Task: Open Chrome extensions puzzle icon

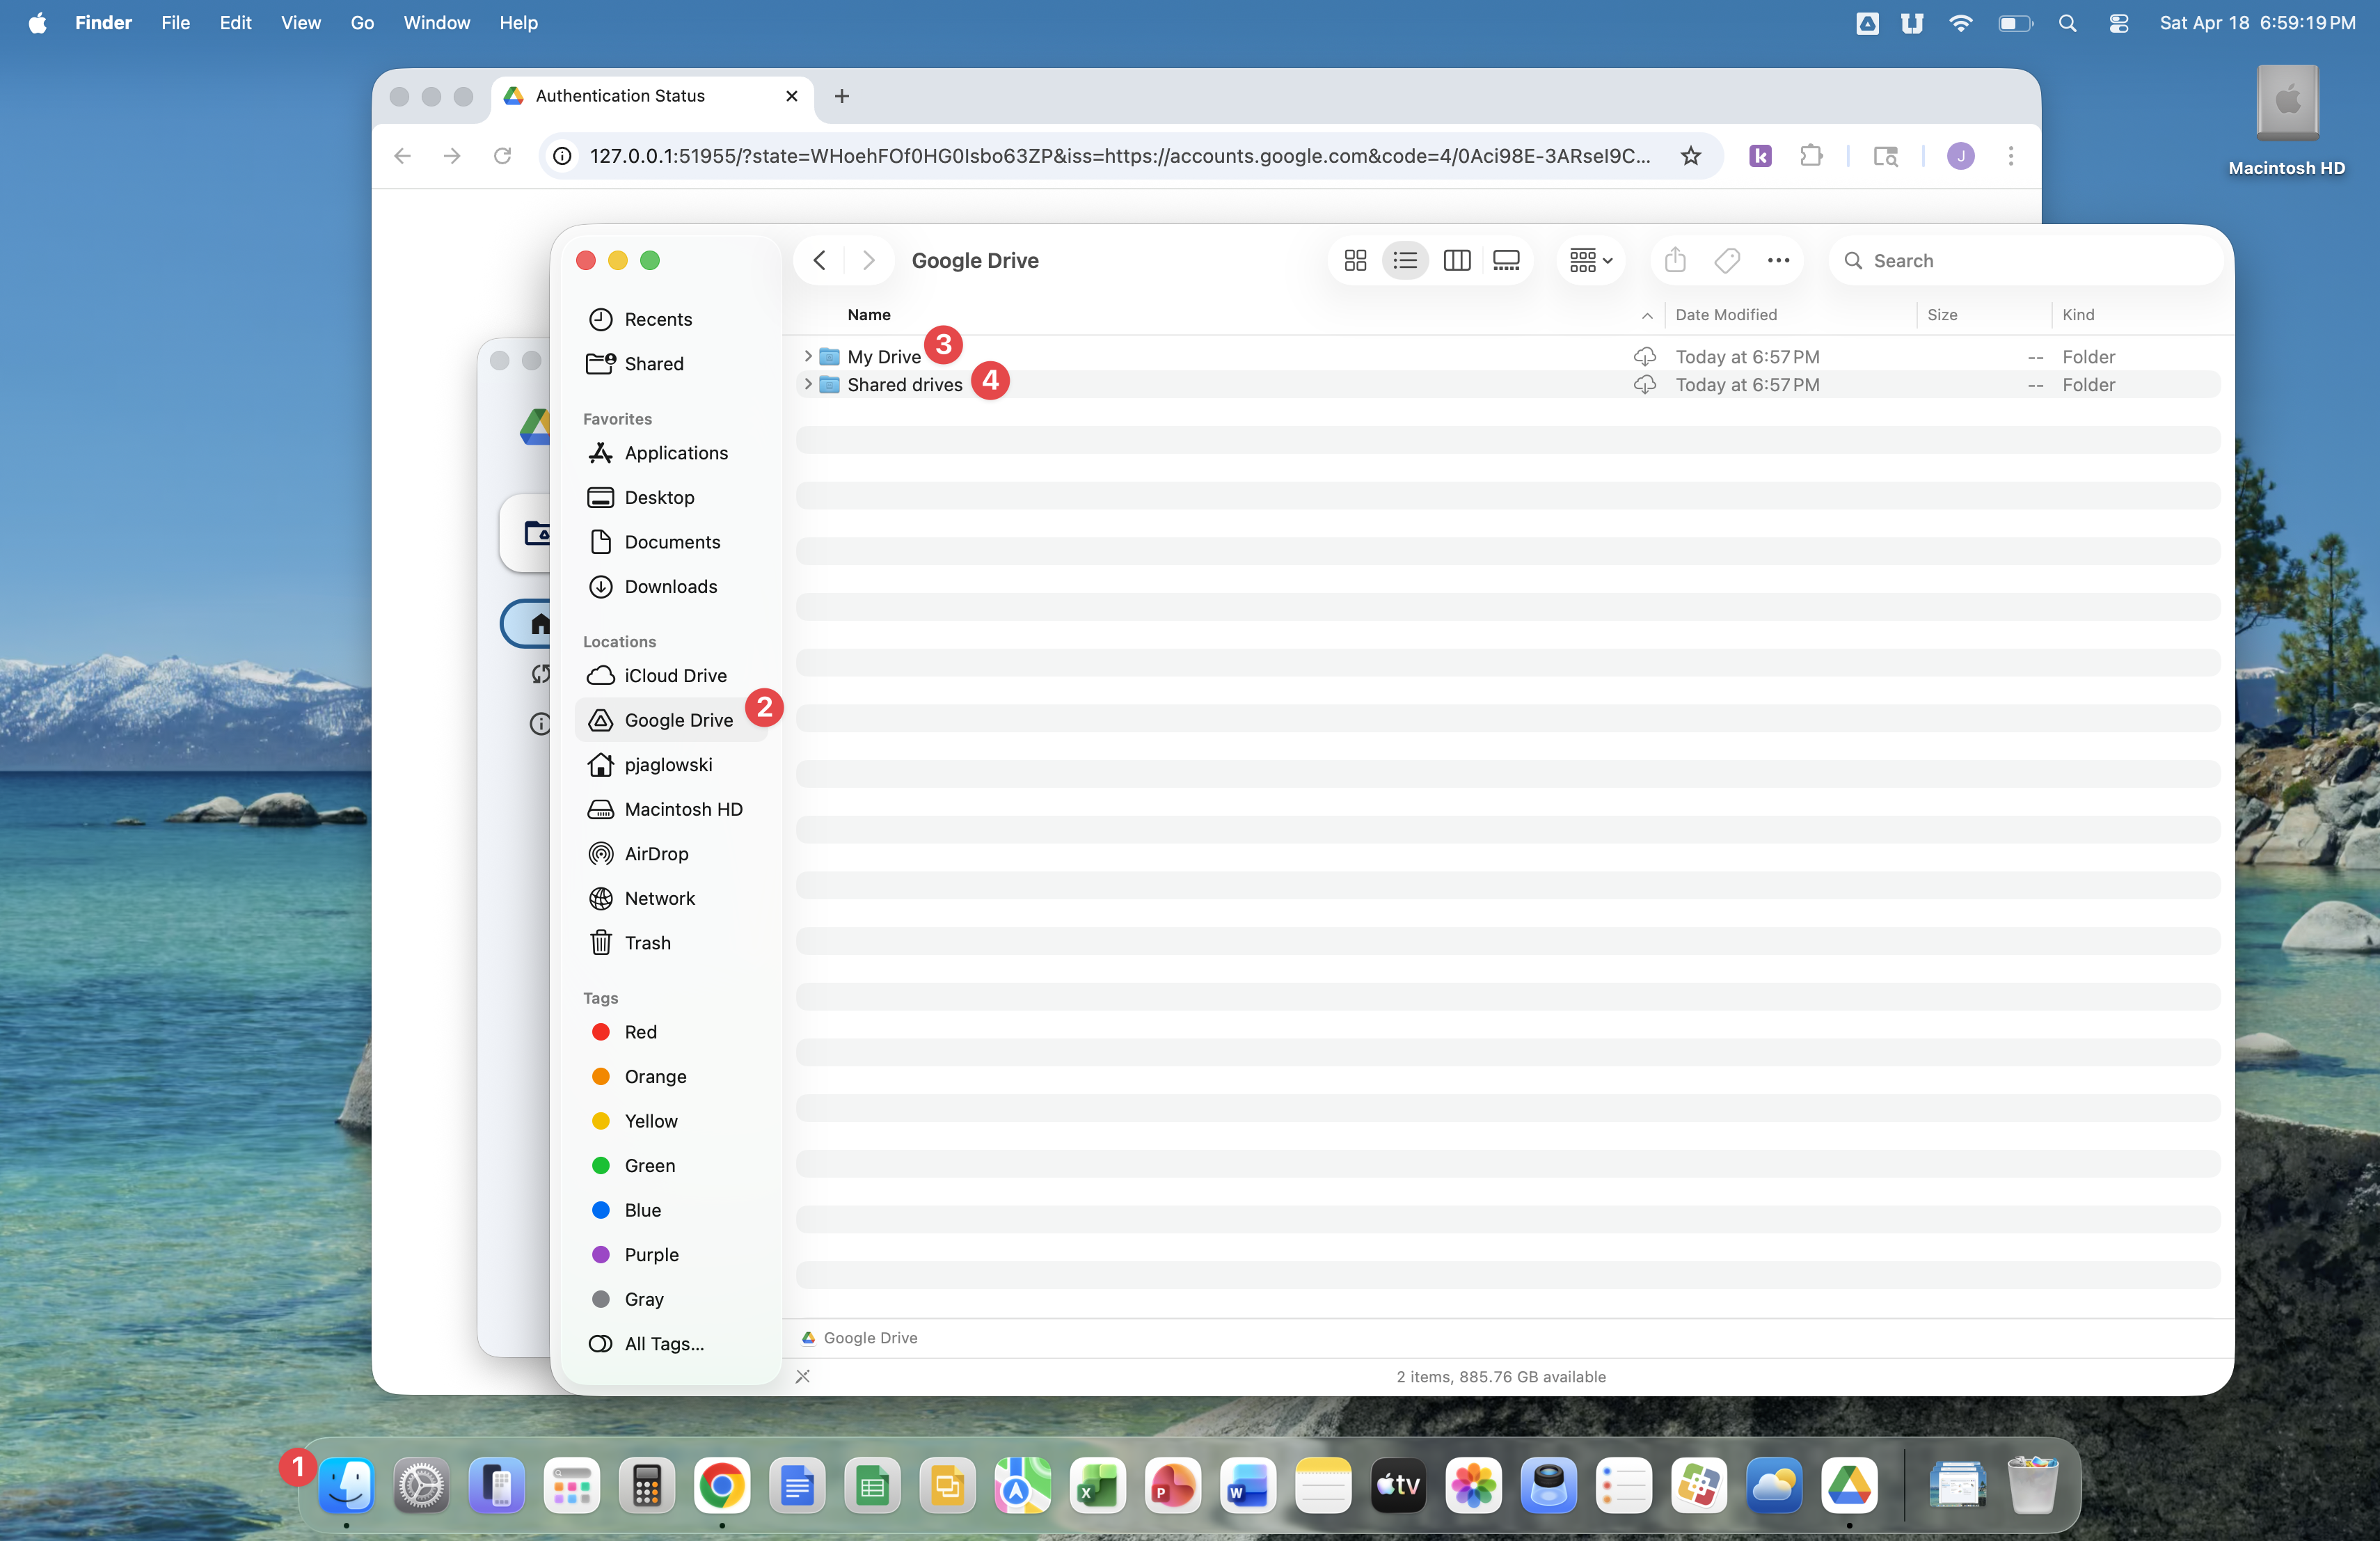Action: click(x=1811, y=156)
